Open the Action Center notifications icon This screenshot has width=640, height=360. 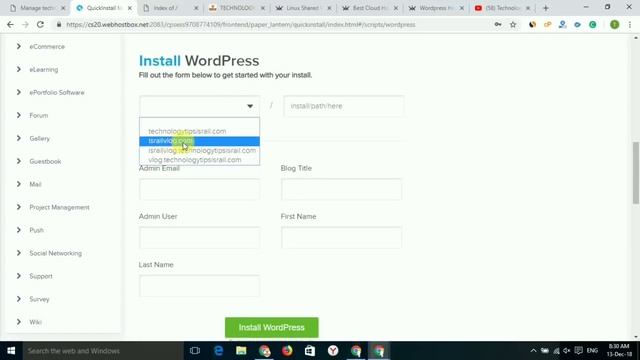click(x=578, y=351)
